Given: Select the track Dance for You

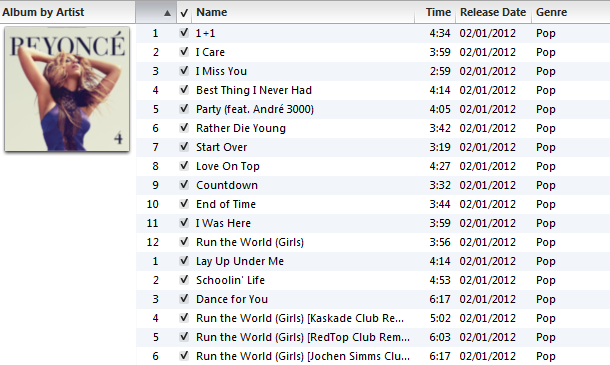Looking at the screenshot, I should coord(232,299).
